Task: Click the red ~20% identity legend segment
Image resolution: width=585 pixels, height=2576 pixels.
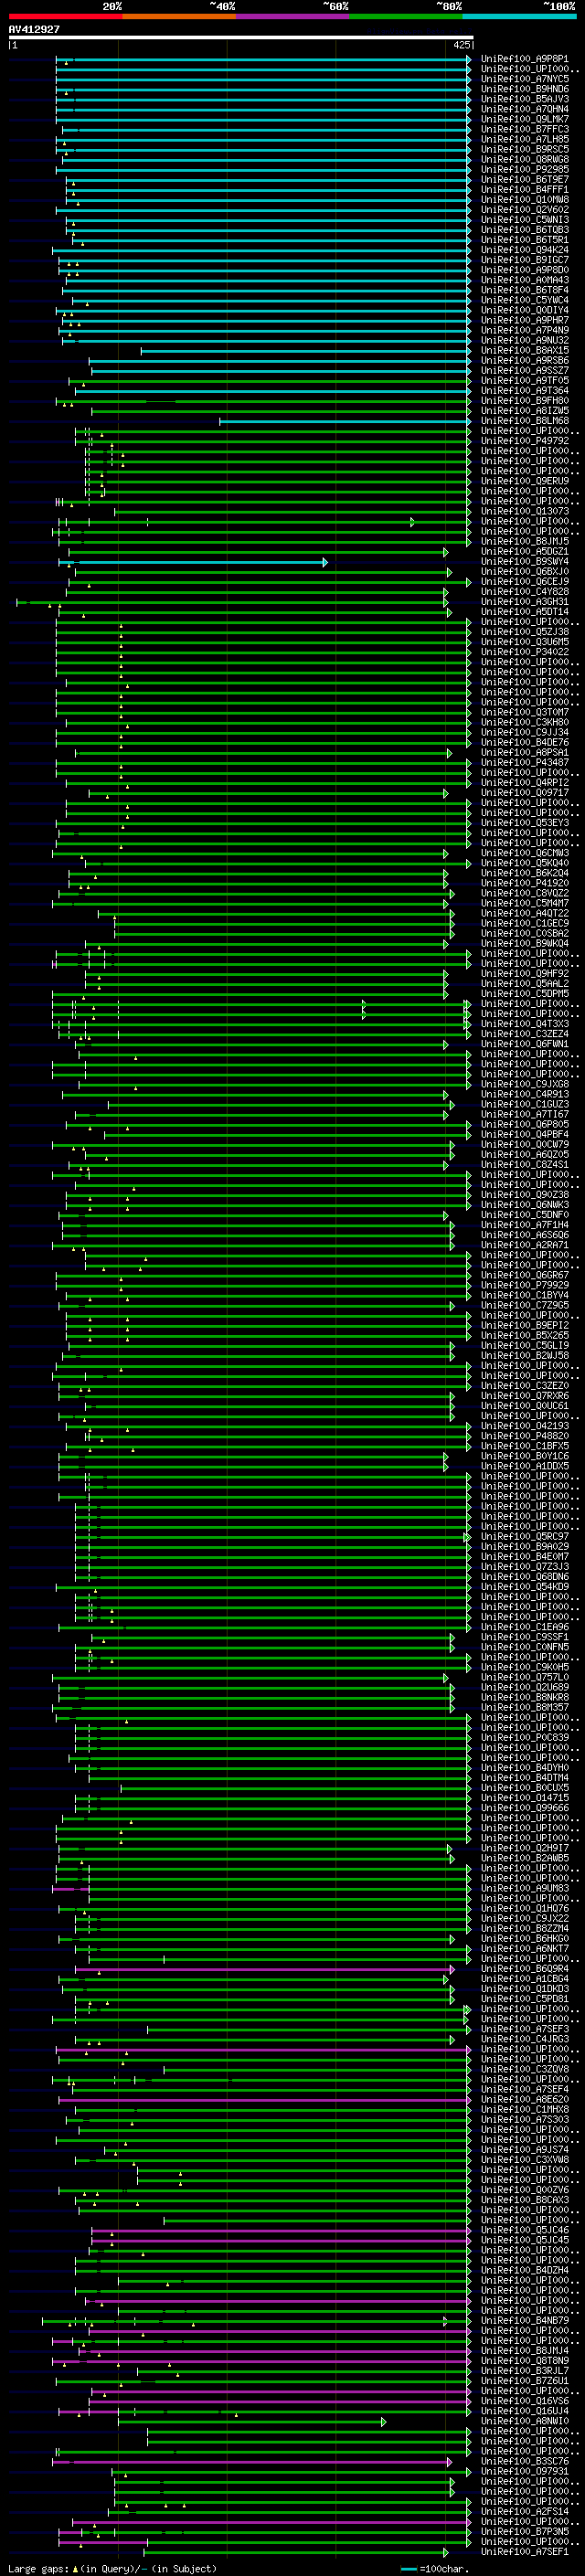Action: 65,16
